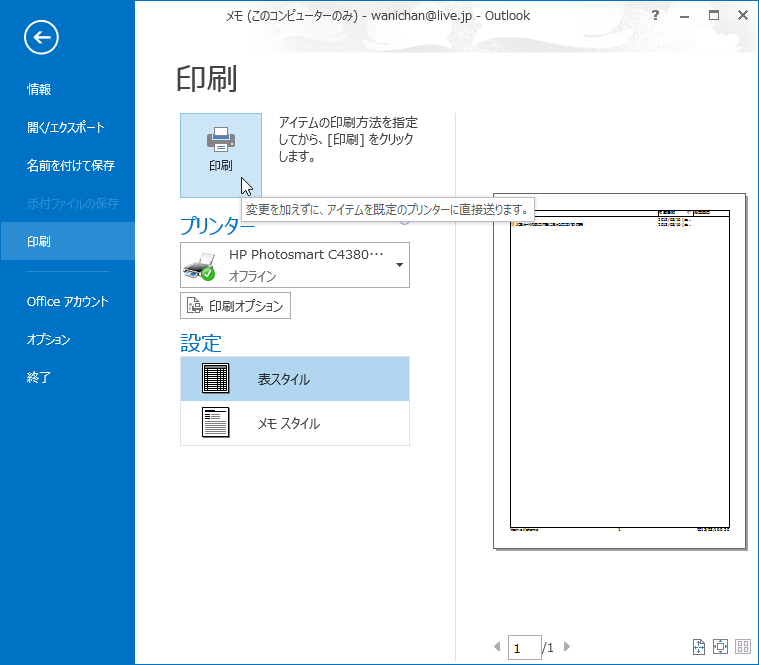759x665 pixels.
Task: Close the Outlook window
Action: click(743, 15)
